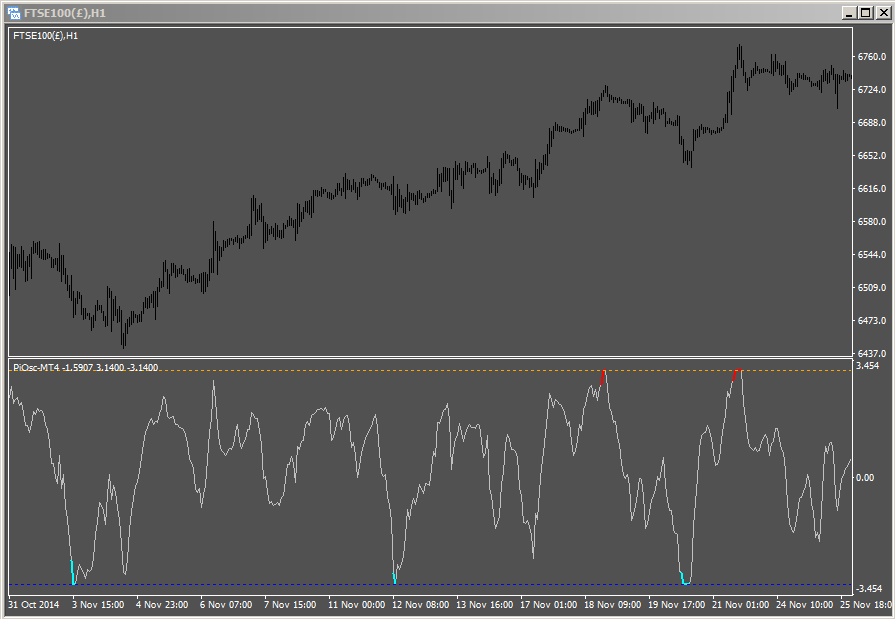Select the FTSE100(£),H1 label inside the chart
Viewport: 895px width, 619px height.
(x=45, y=36)
